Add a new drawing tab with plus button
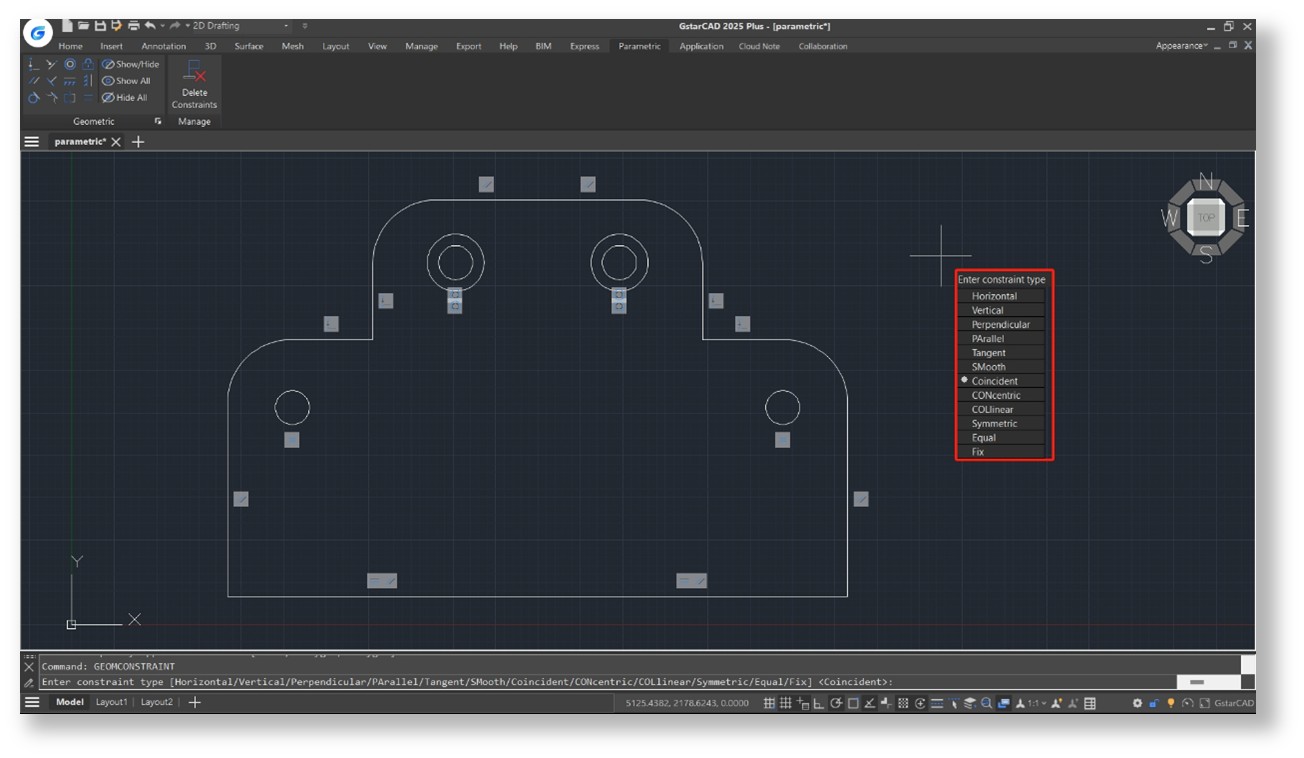This screenshot has height=758, width=1304. (x=138, y=142)
